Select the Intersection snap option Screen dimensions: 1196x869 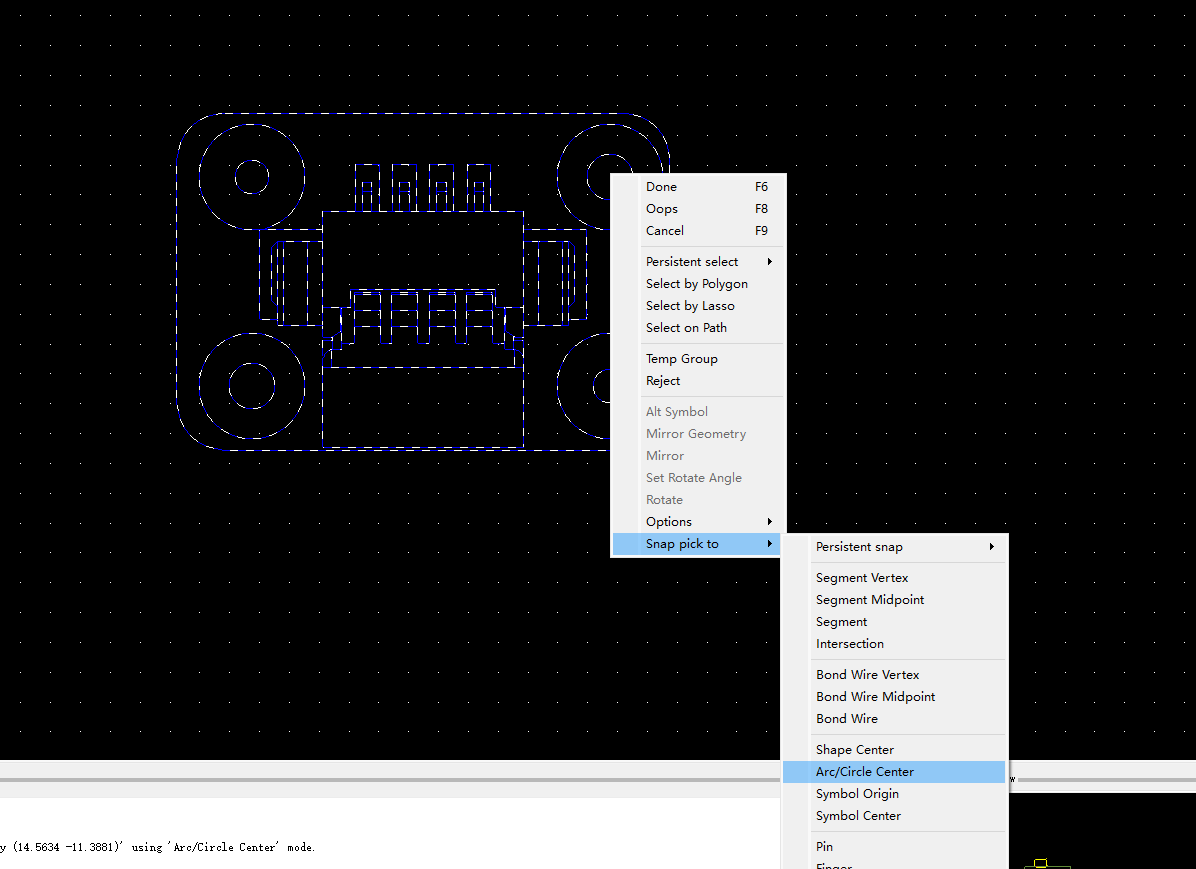pos(895,645)
